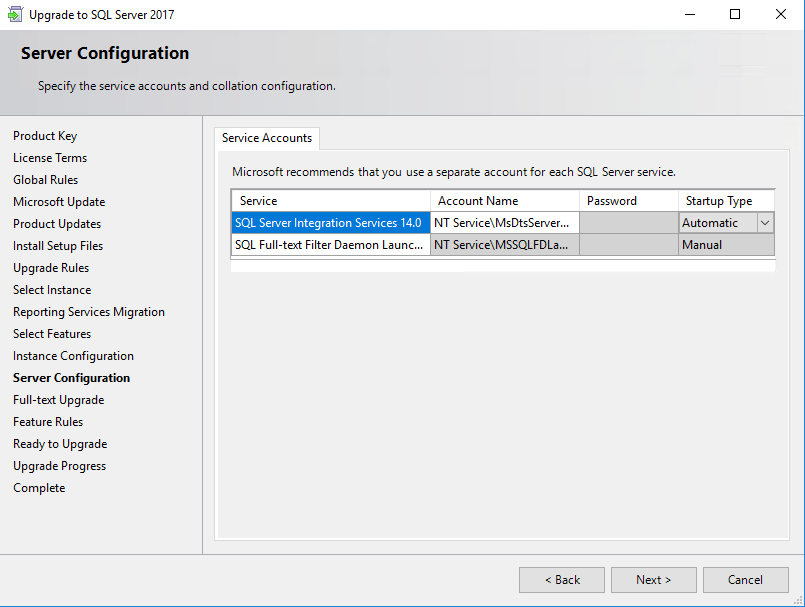Click the < Back button
Viewport: 805px width, 607px height.
[562, 580]
